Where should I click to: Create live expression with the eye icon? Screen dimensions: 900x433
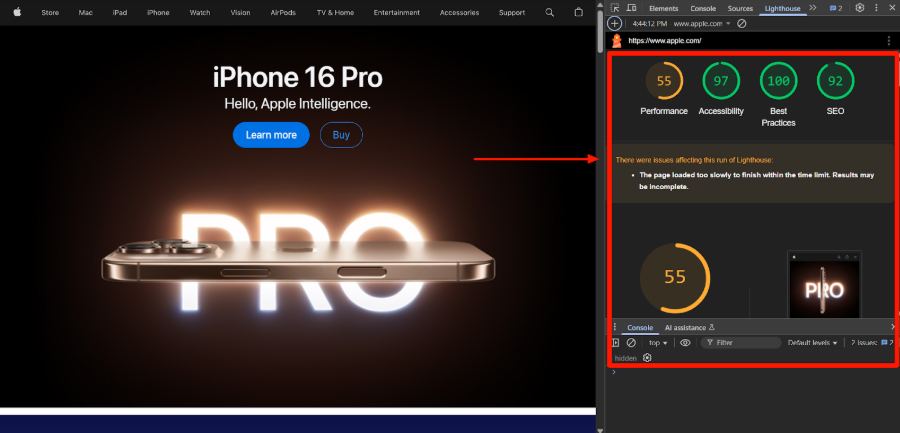pos(685,343)
